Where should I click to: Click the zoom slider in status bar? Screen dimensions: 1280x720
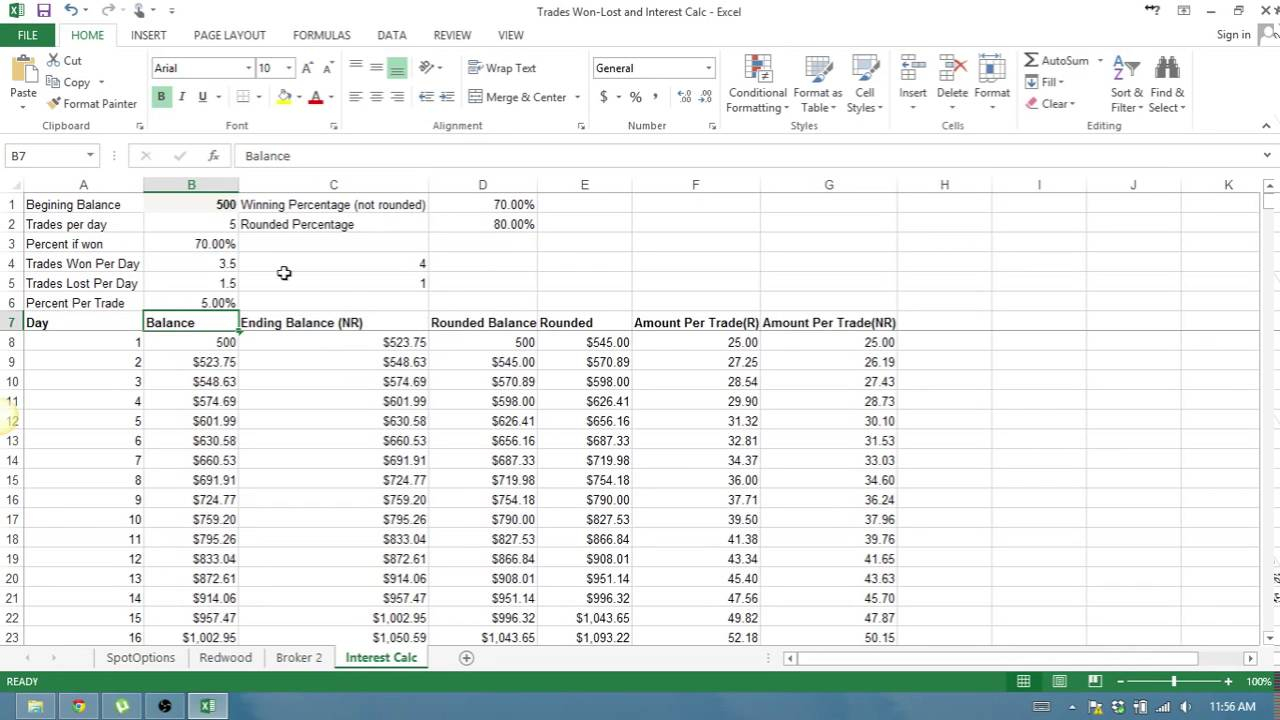point(1173,681)
